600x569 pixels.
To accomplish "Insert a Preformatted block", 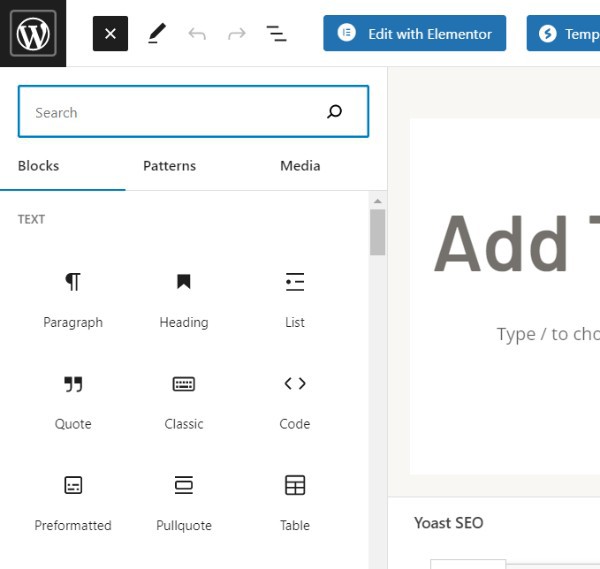I will click(x=73, y=504).
